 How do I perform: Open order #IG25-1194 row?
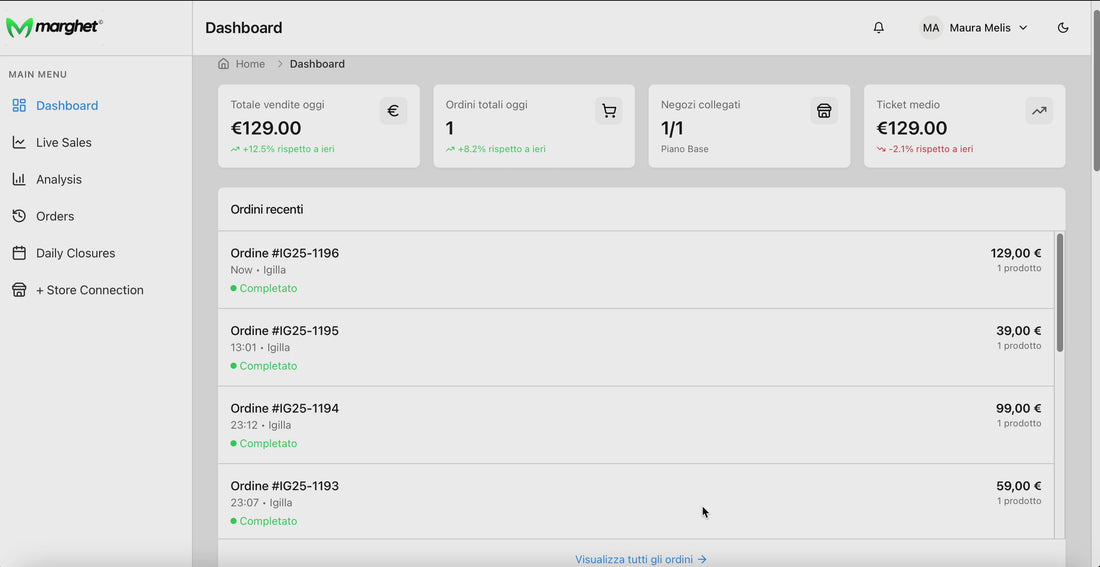pyautogui.click(x=636, y=425)
